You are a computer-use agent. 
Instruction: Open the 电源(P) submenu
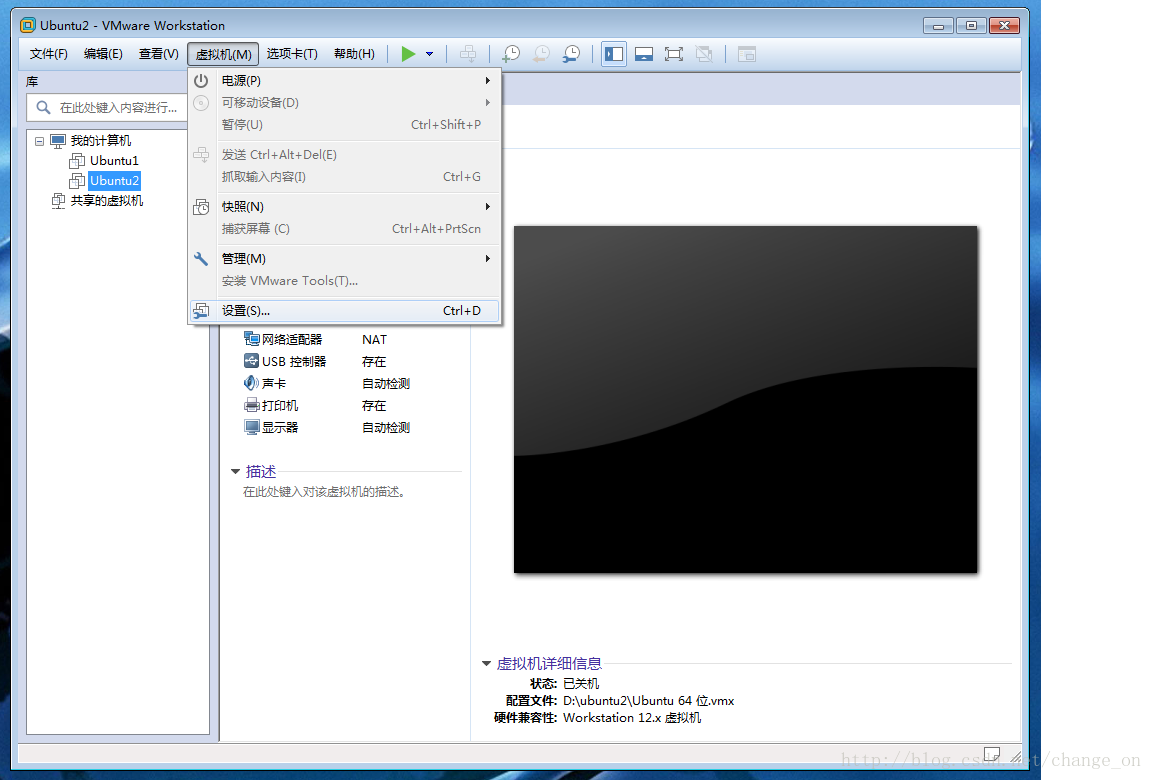coord(345,81)
